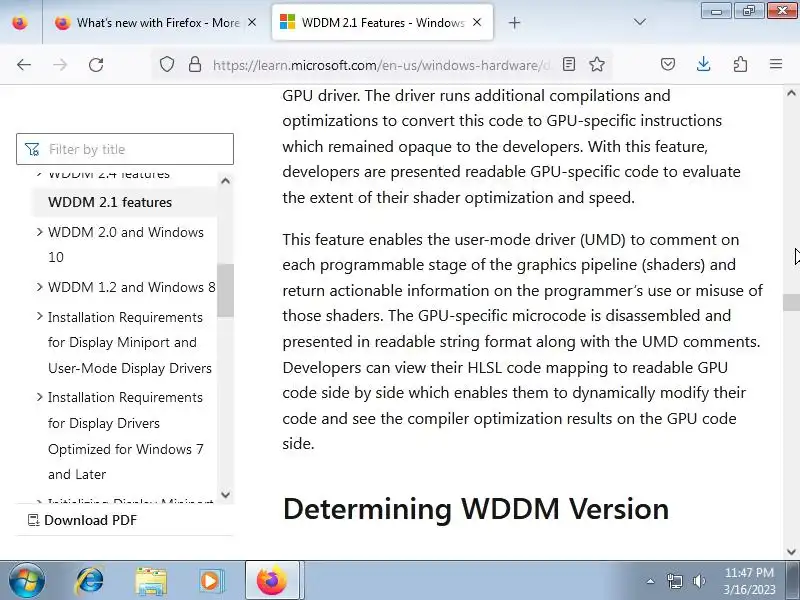Open the list all tabs dropdown

639,22
